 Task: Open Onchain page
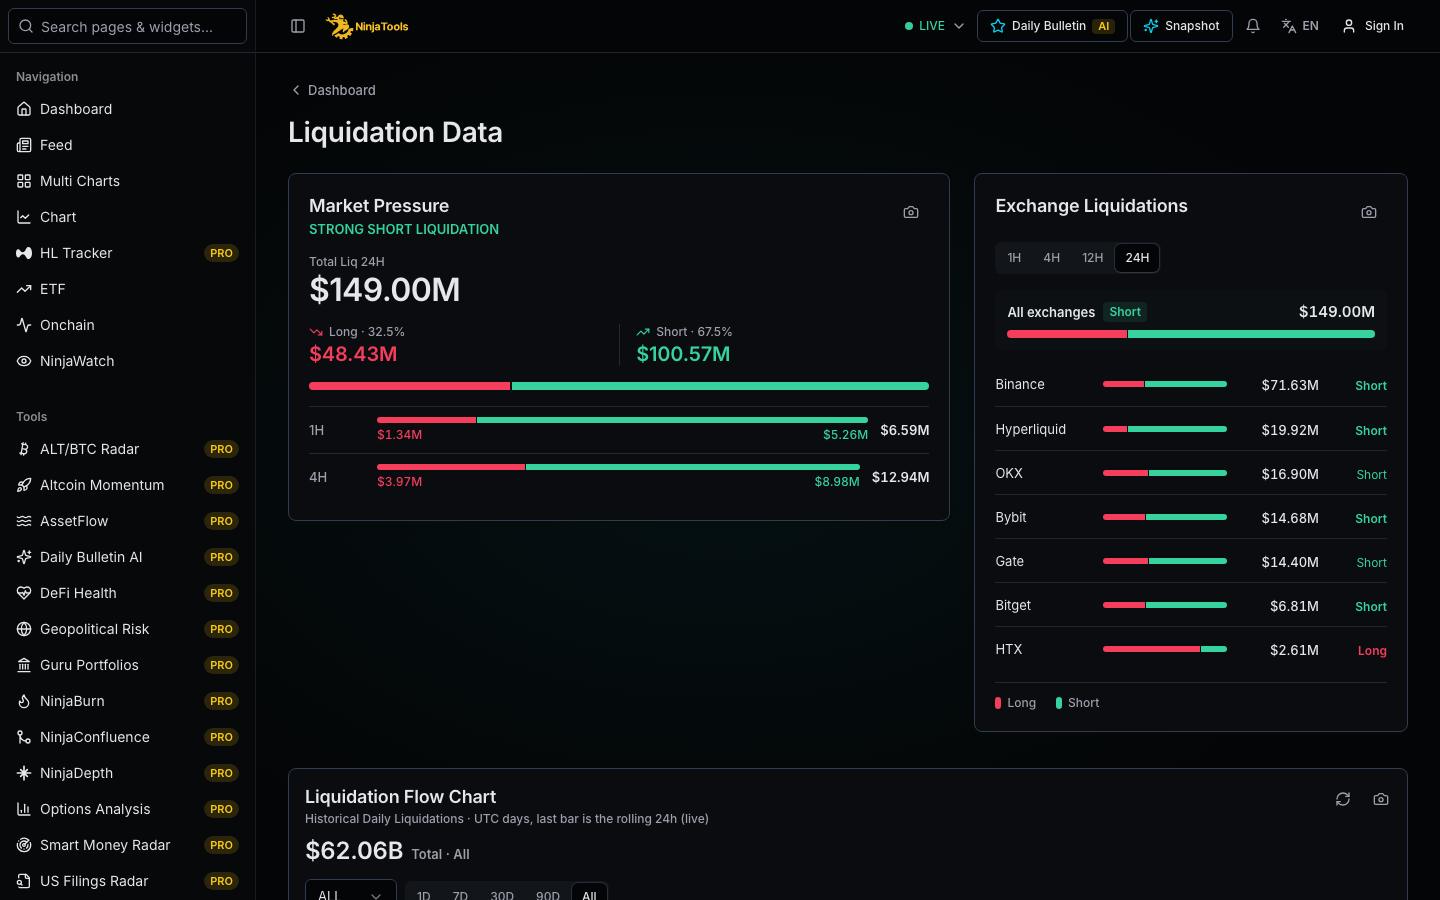[127, 325]
